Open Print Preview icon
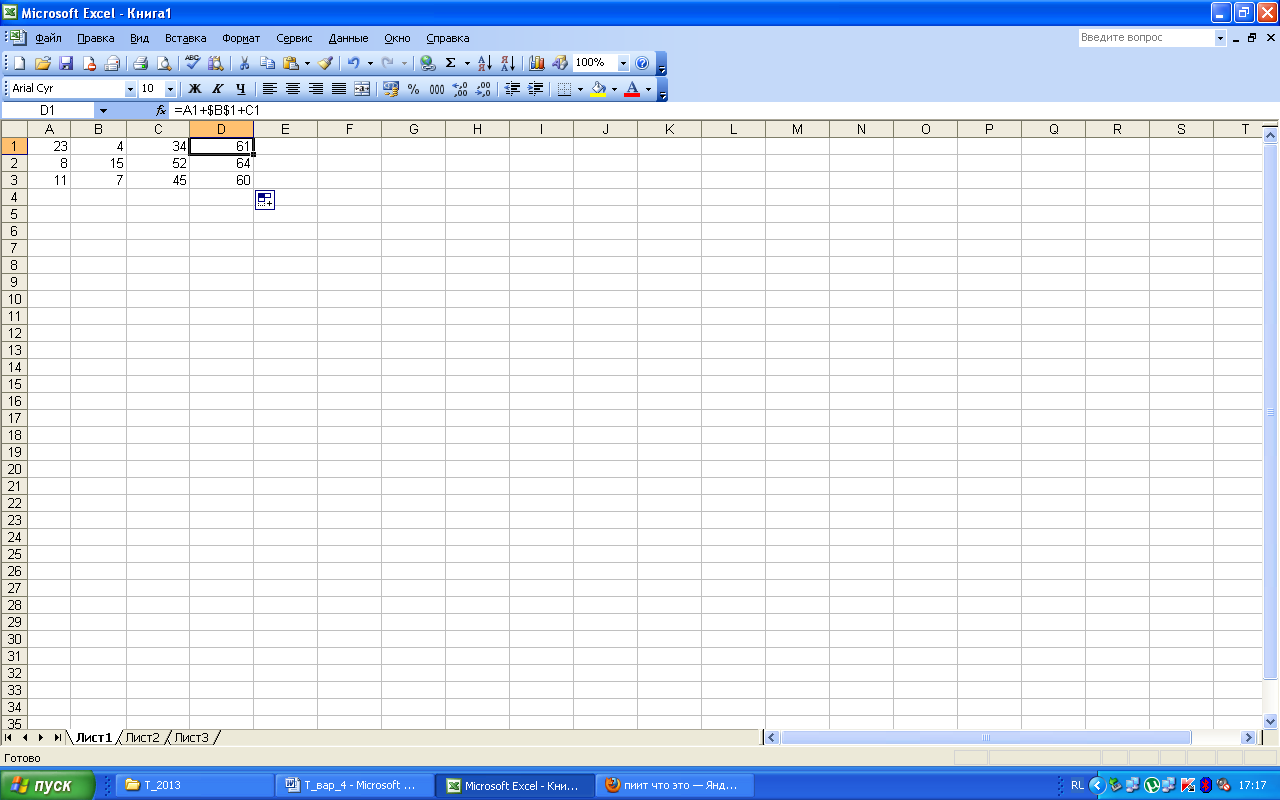 coord(164,63)
